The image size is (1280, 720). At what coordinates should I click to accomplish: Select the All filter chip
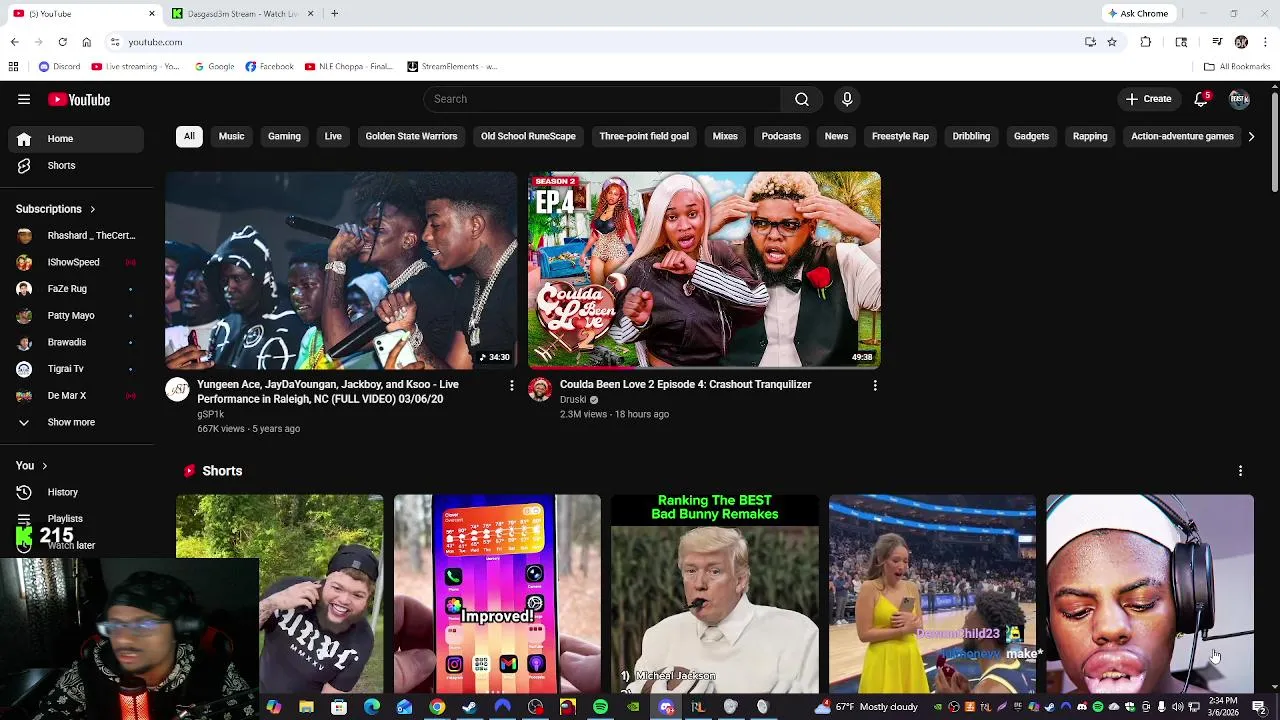pyautogui.click(x=189, y=136)
